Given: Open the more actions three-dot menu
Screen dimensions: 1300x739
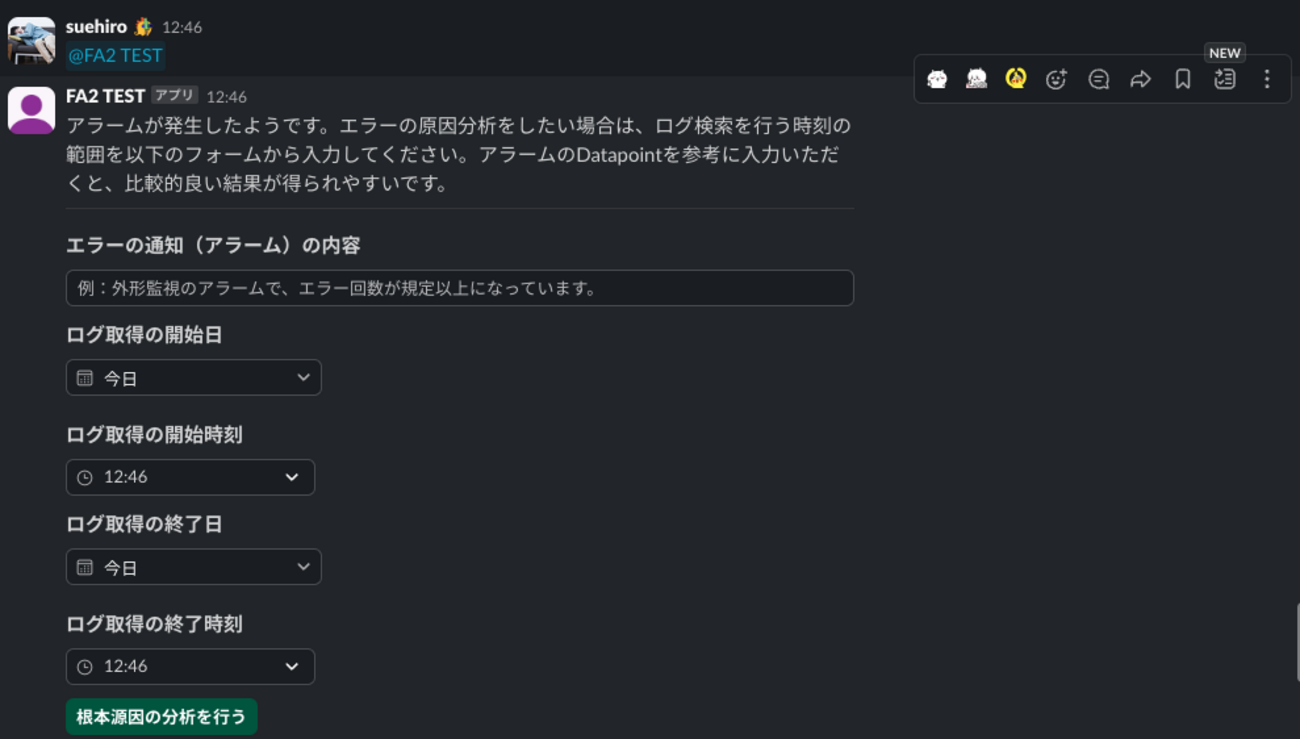Looking at the screenshot, I should pyautogui.click(x=1266, y=80).
